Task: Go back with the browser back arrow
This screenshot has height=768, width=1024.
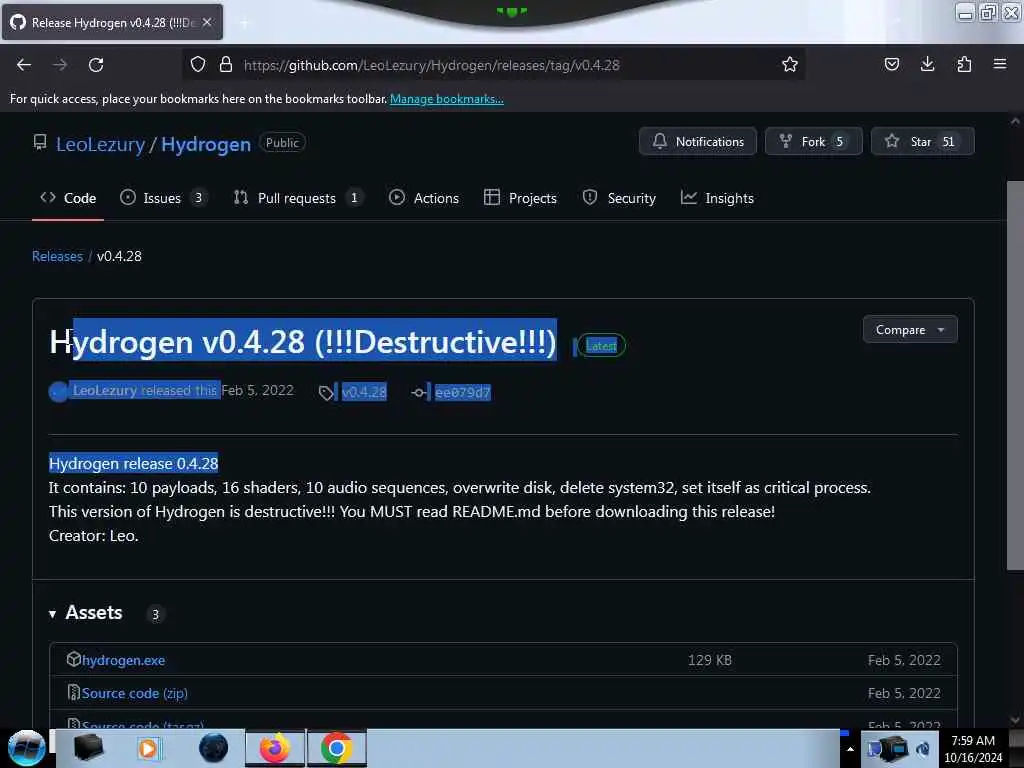Action: coord(24,65)
